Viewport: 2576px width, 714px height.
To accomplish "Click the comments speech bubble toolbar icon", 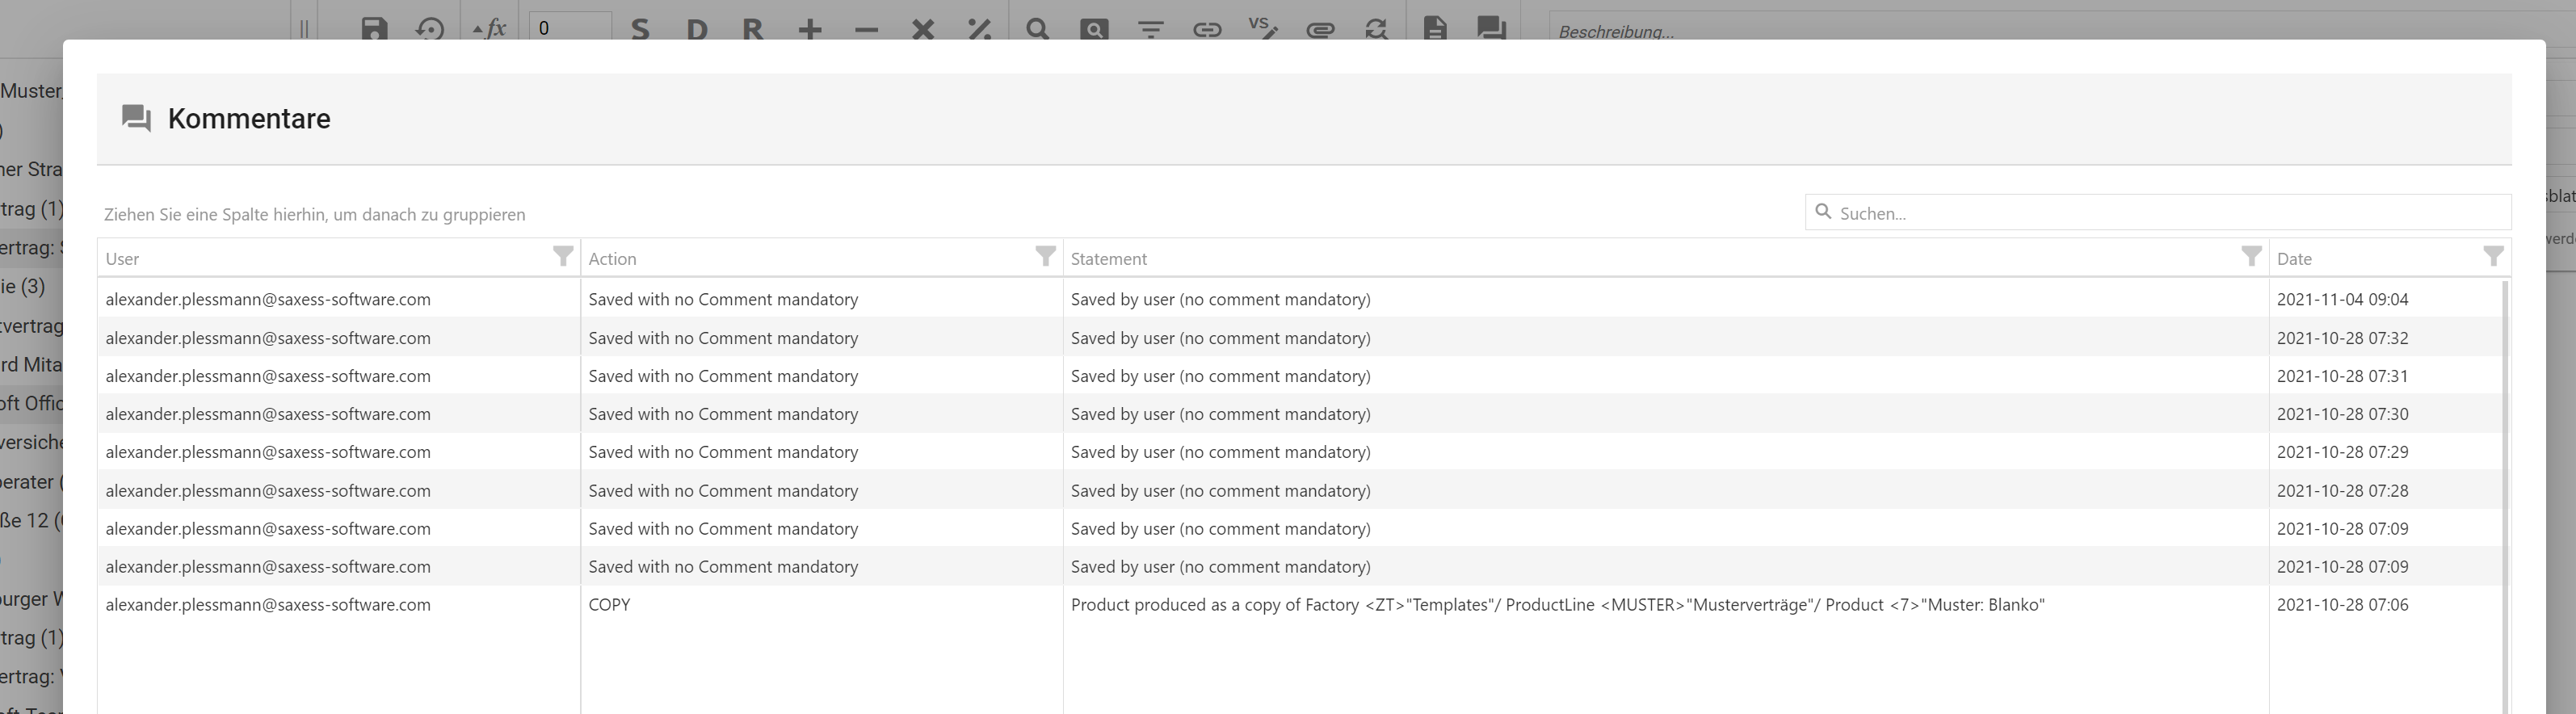I will [x=1491, y=28].
